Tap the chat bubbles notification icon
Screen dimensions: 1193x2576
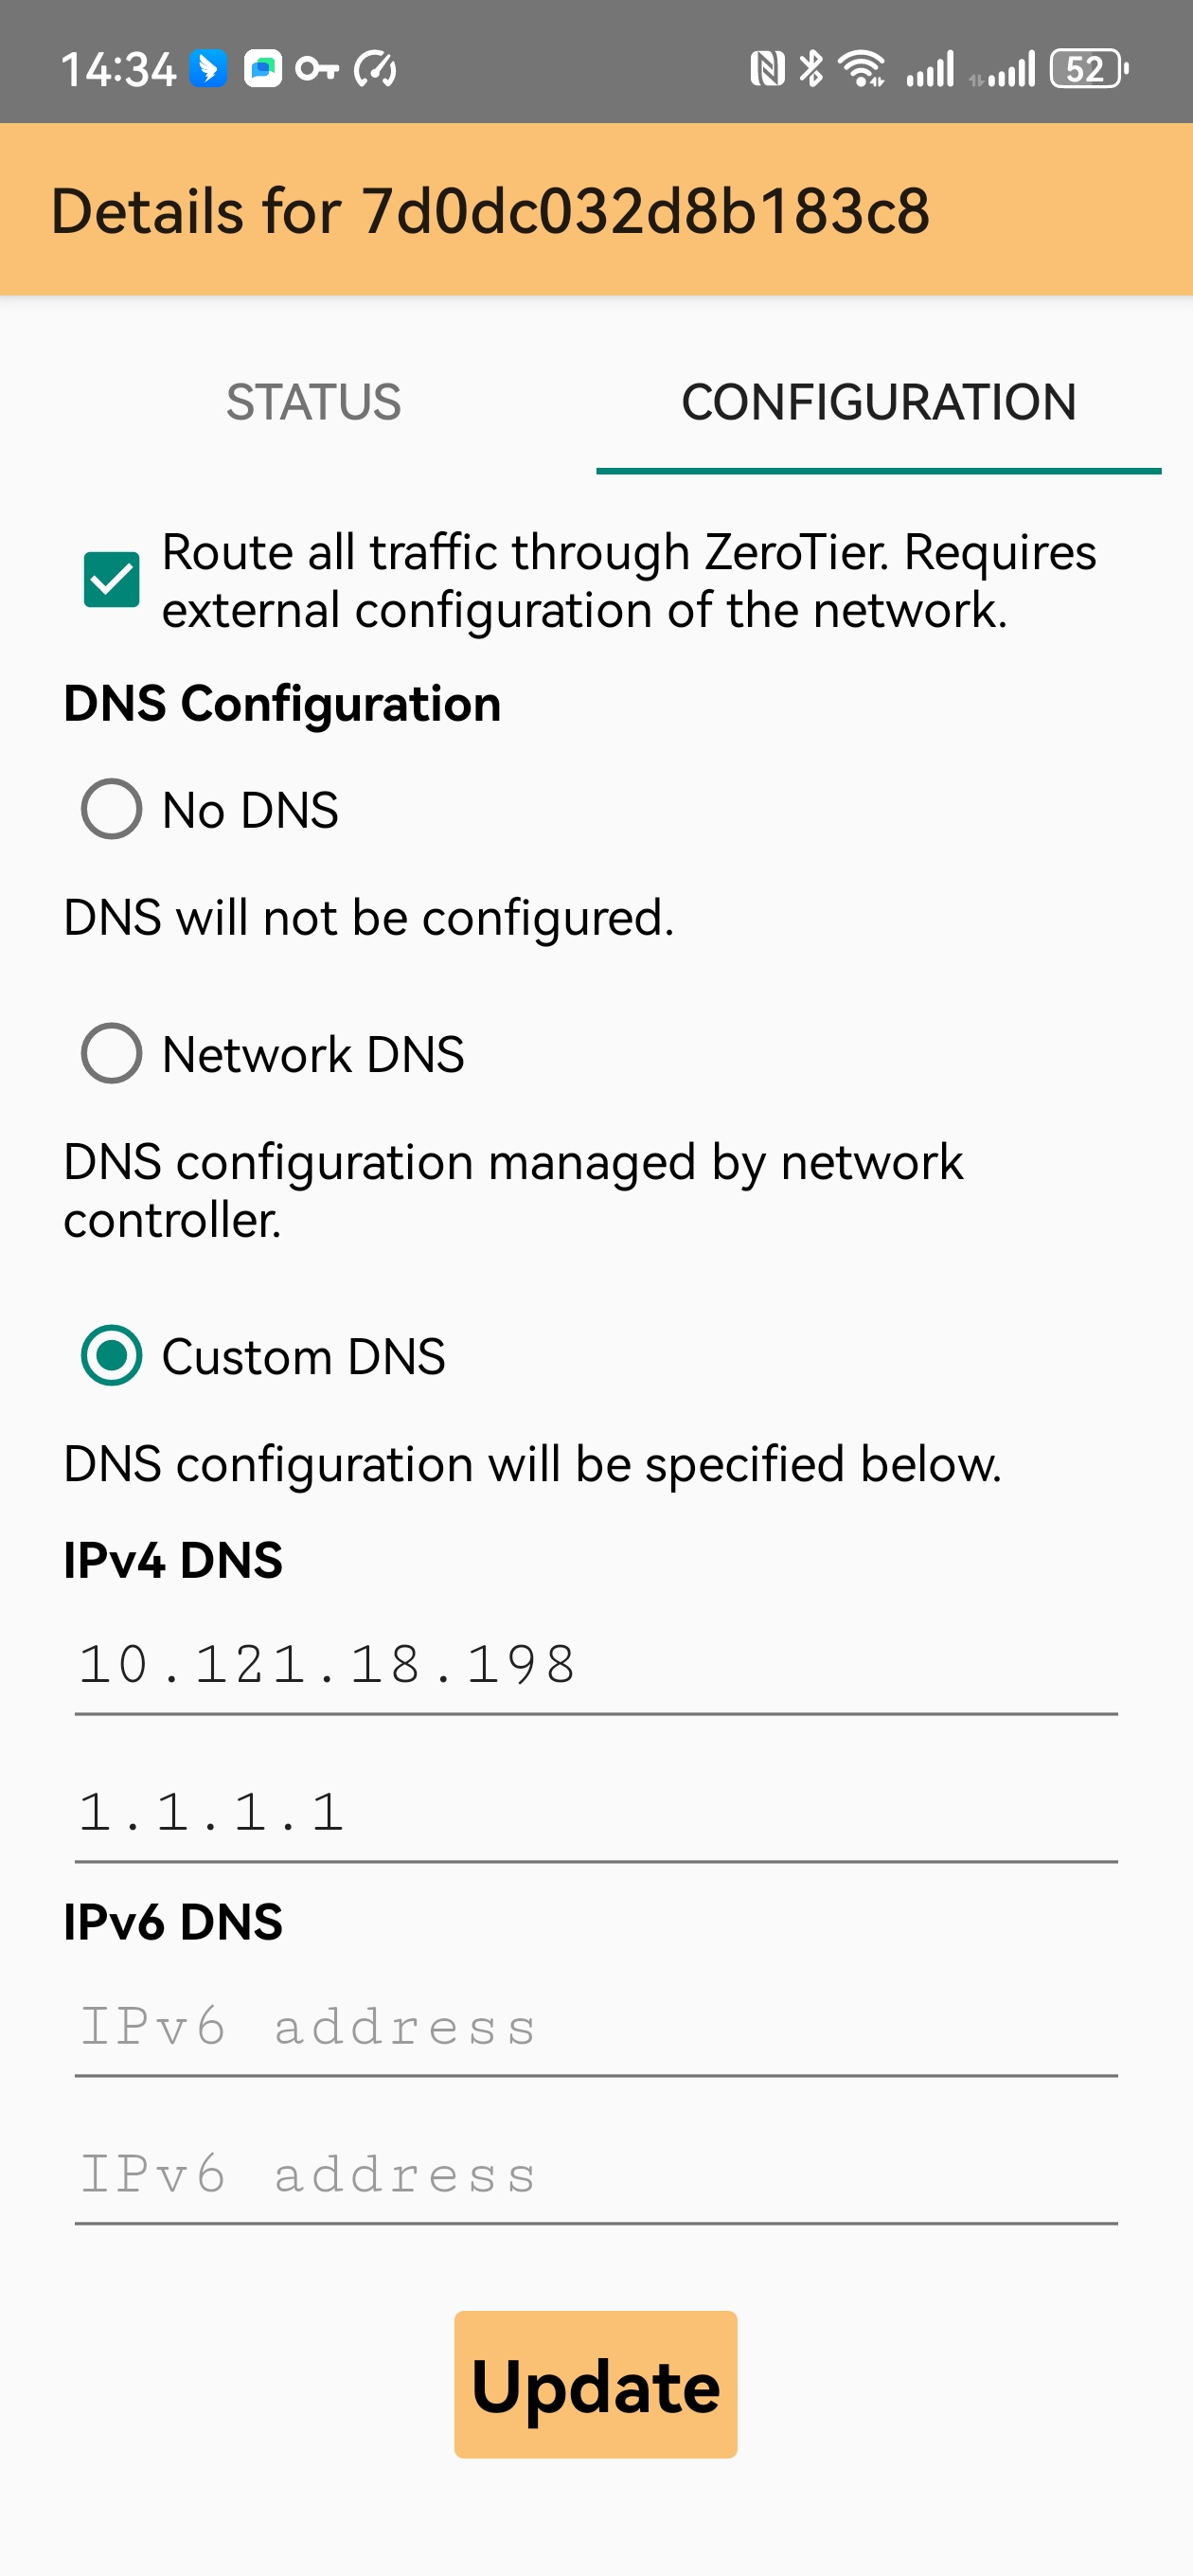pos(263,69)
